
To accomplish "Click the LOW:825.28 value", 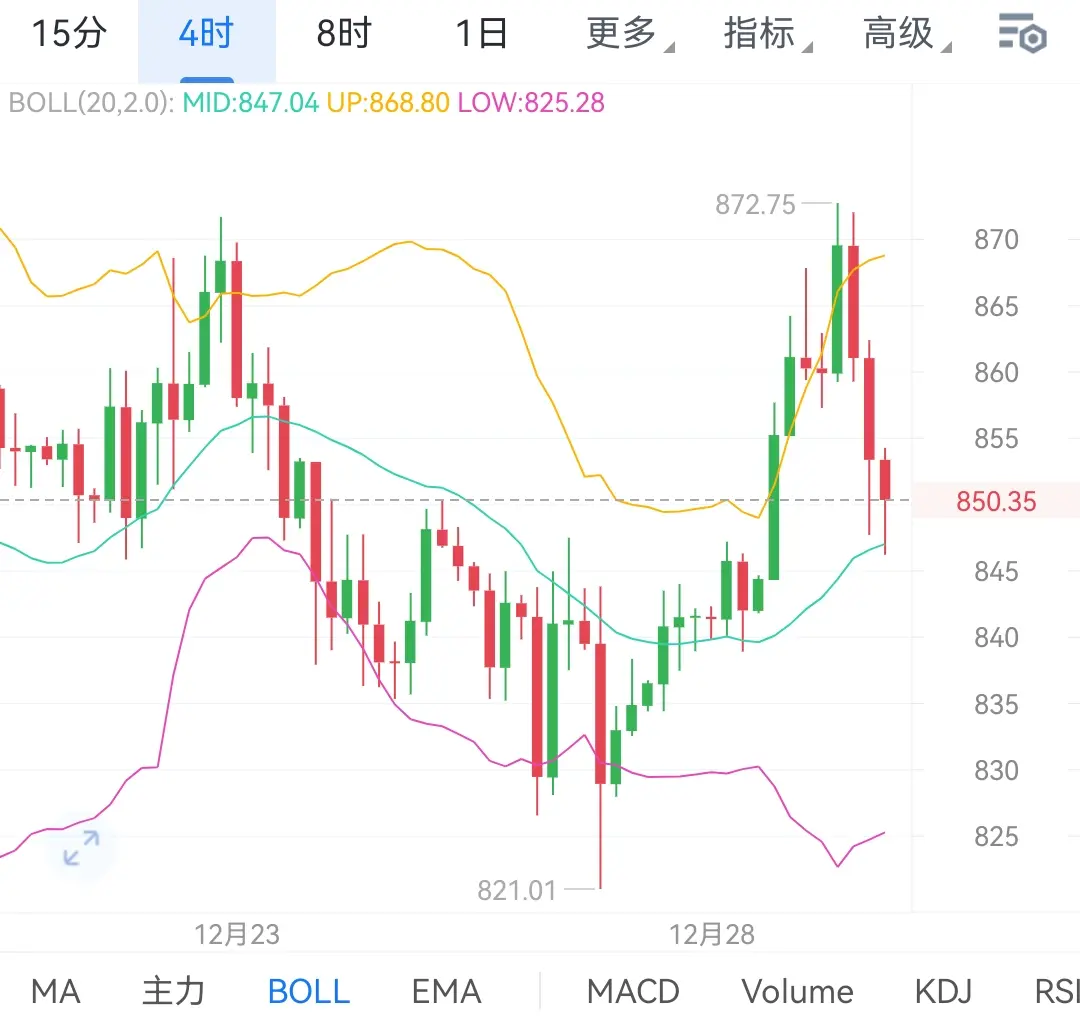I will pos(531,103).
